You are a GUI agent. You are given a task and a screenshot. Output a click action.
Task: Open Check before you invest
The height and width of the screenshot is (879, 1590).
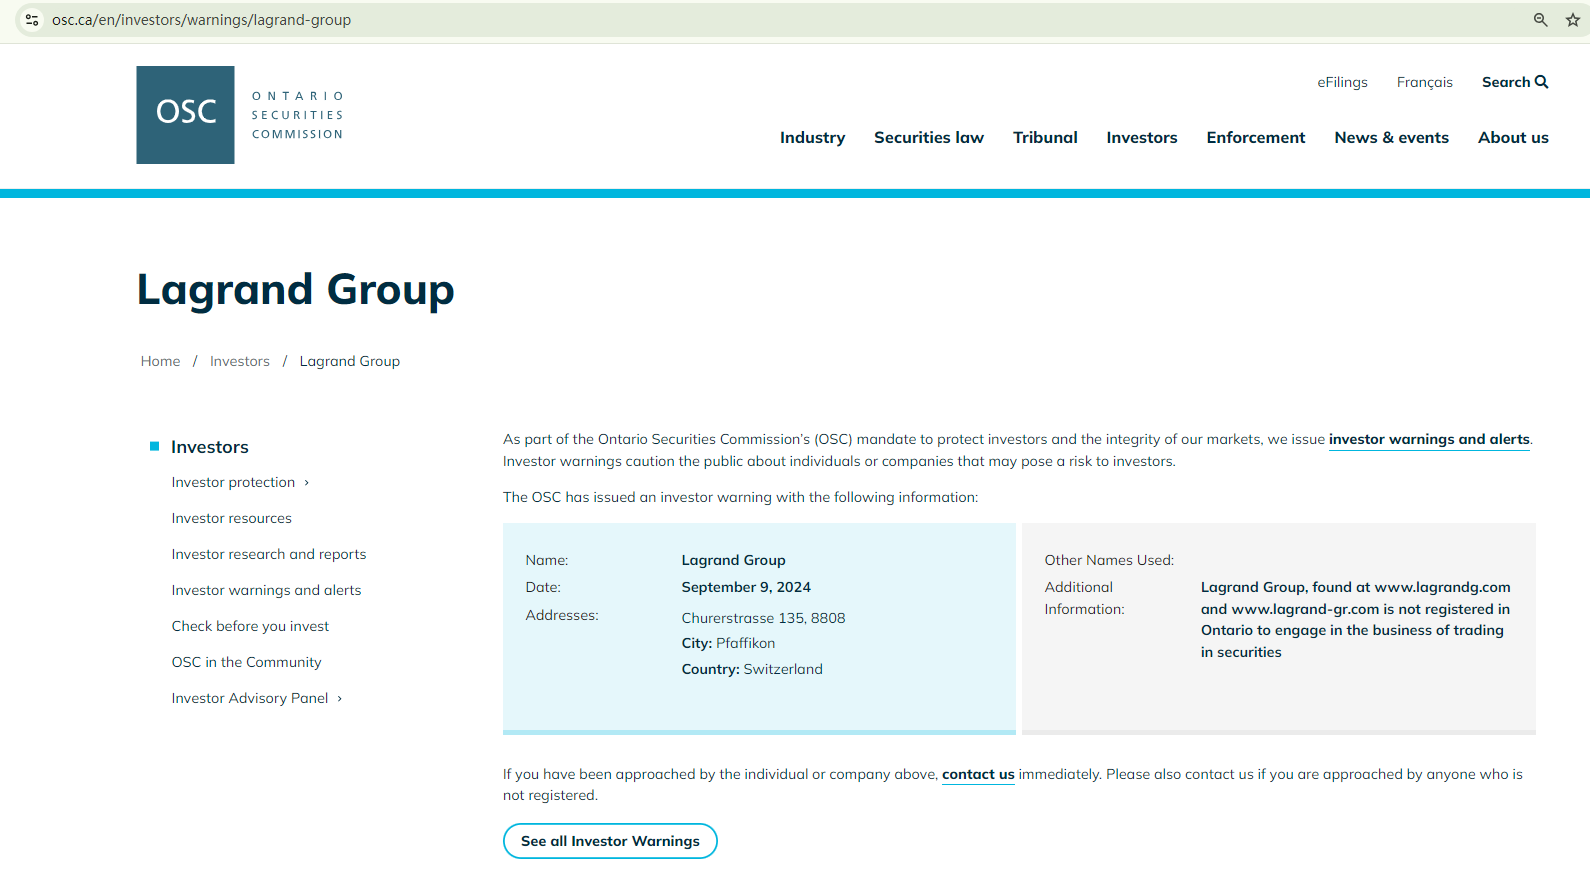click(x=250, y=626)
